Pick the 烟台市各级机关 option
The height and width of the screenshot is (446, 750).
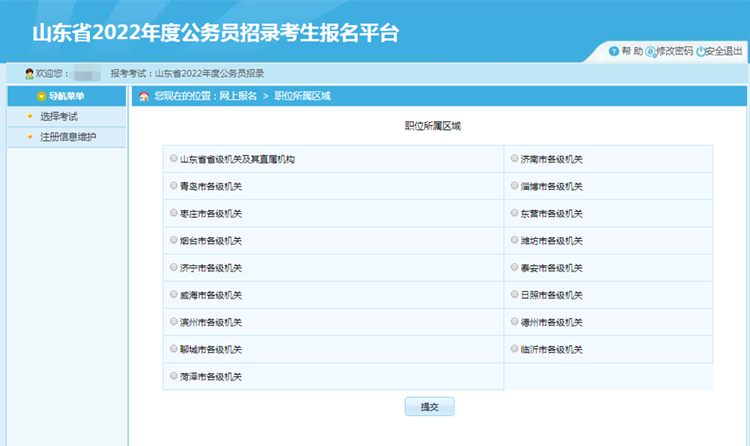click(174, 240)
